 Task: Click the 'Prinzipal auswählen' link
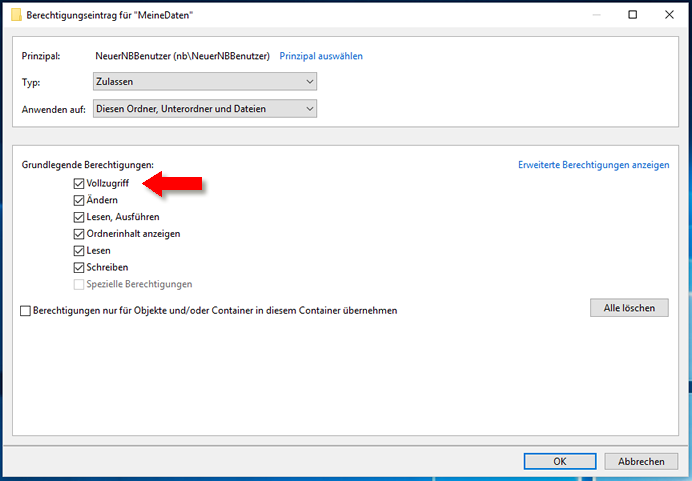[320, 56]
